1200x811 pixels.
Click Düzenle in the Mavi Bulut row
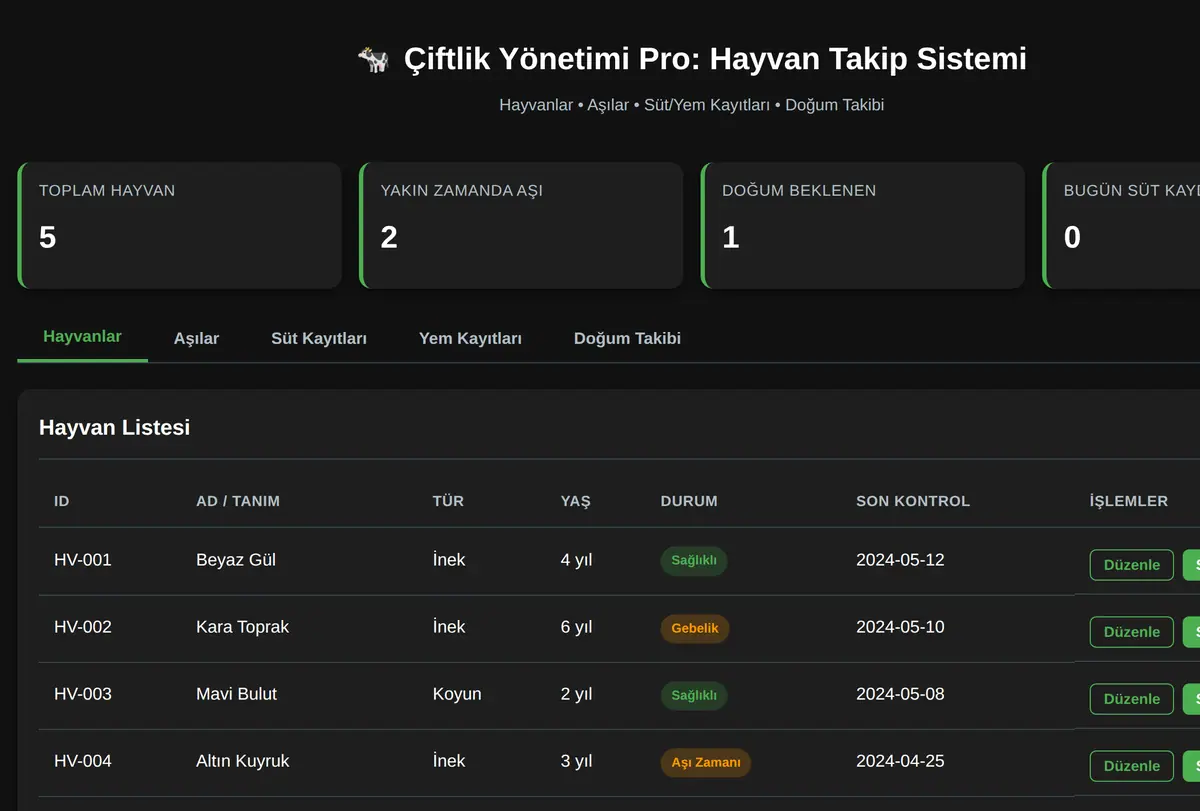point(1132,699)
